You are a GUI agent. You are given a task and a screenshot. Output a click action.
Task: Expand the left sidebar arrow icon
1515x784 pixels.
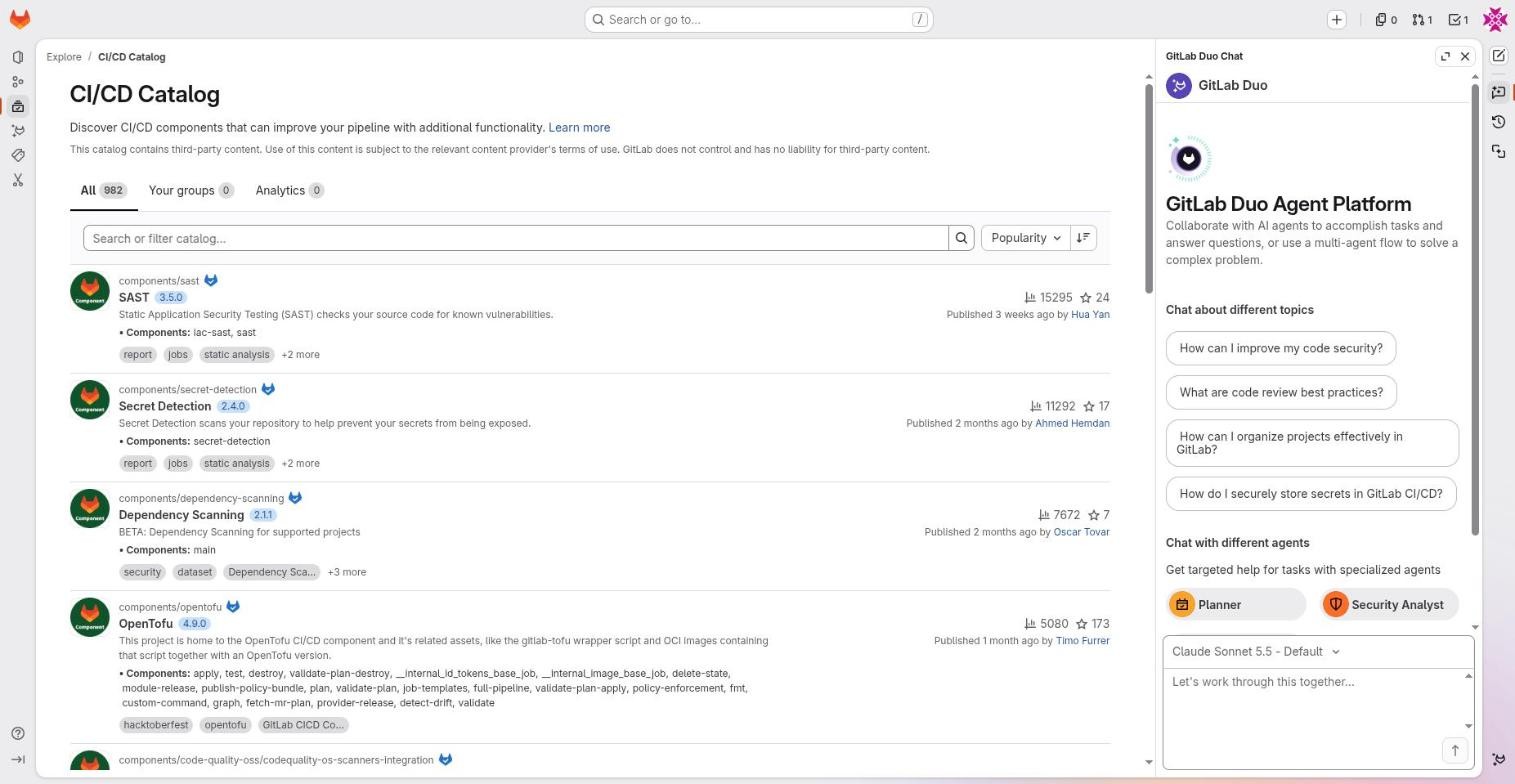[18, 759]
